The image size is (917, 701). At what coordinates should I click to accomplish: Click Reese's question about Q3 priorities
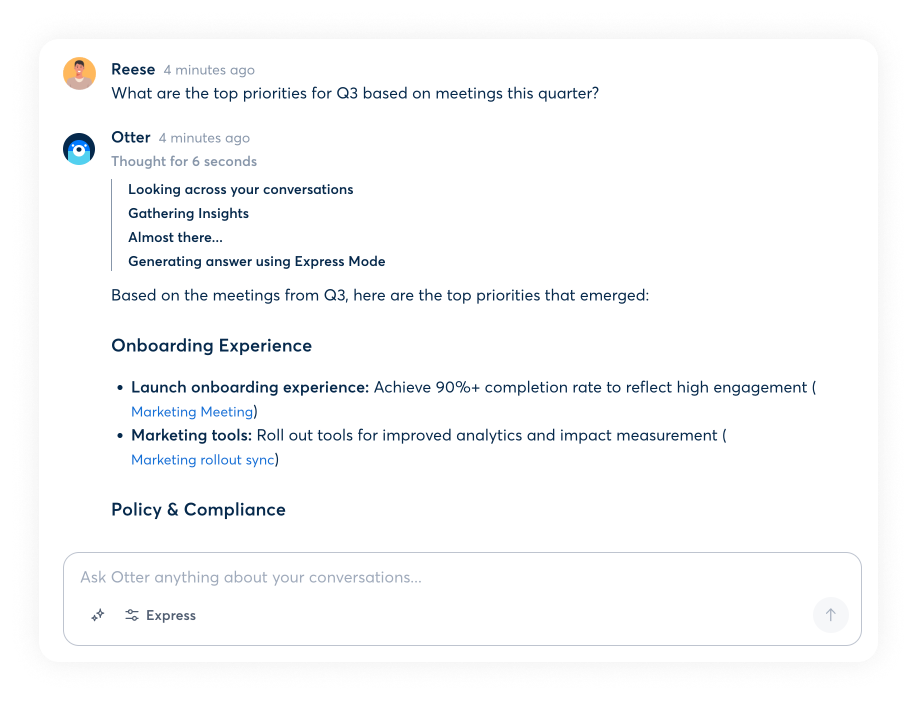[355, 94]
